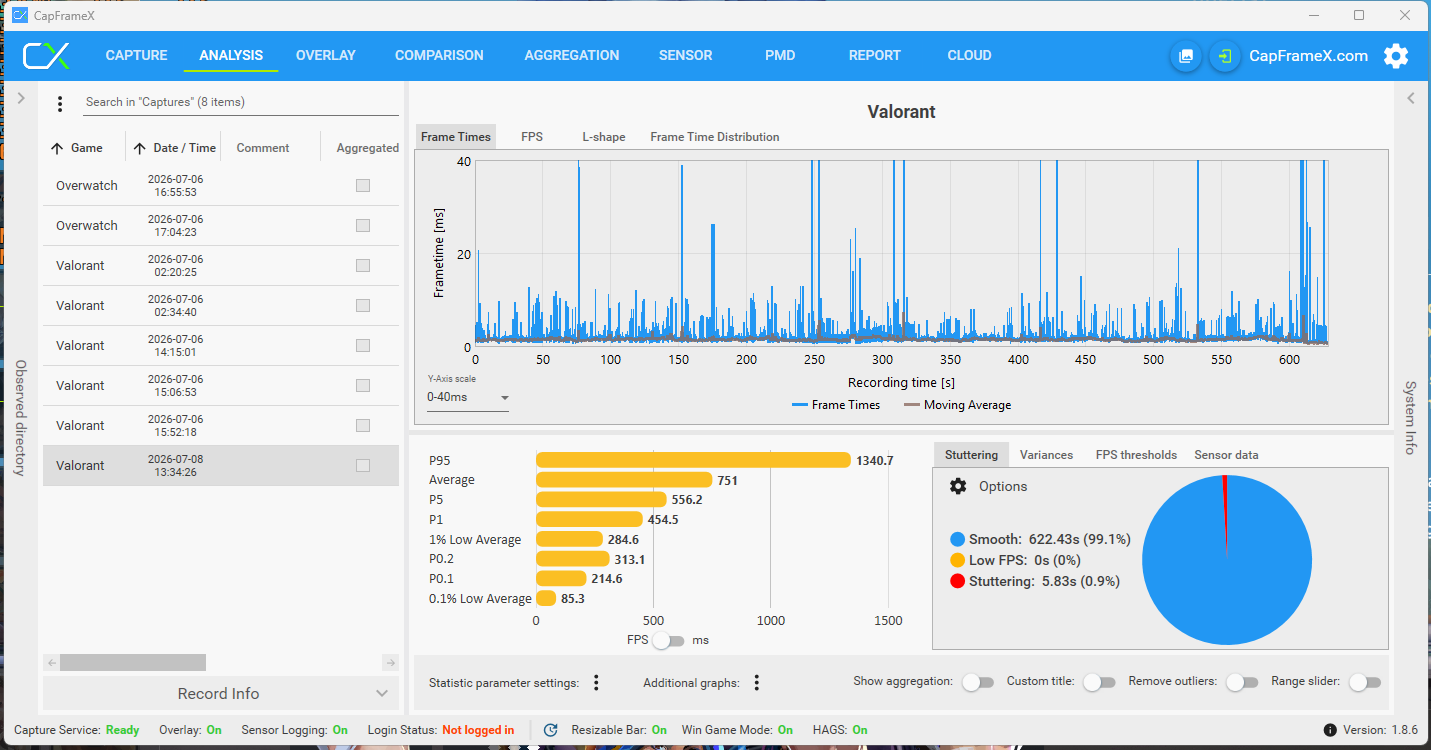The image size is (1431, 750).
Task: Click the CapFrameX CX logo in the header
Action: click(46, 56)
